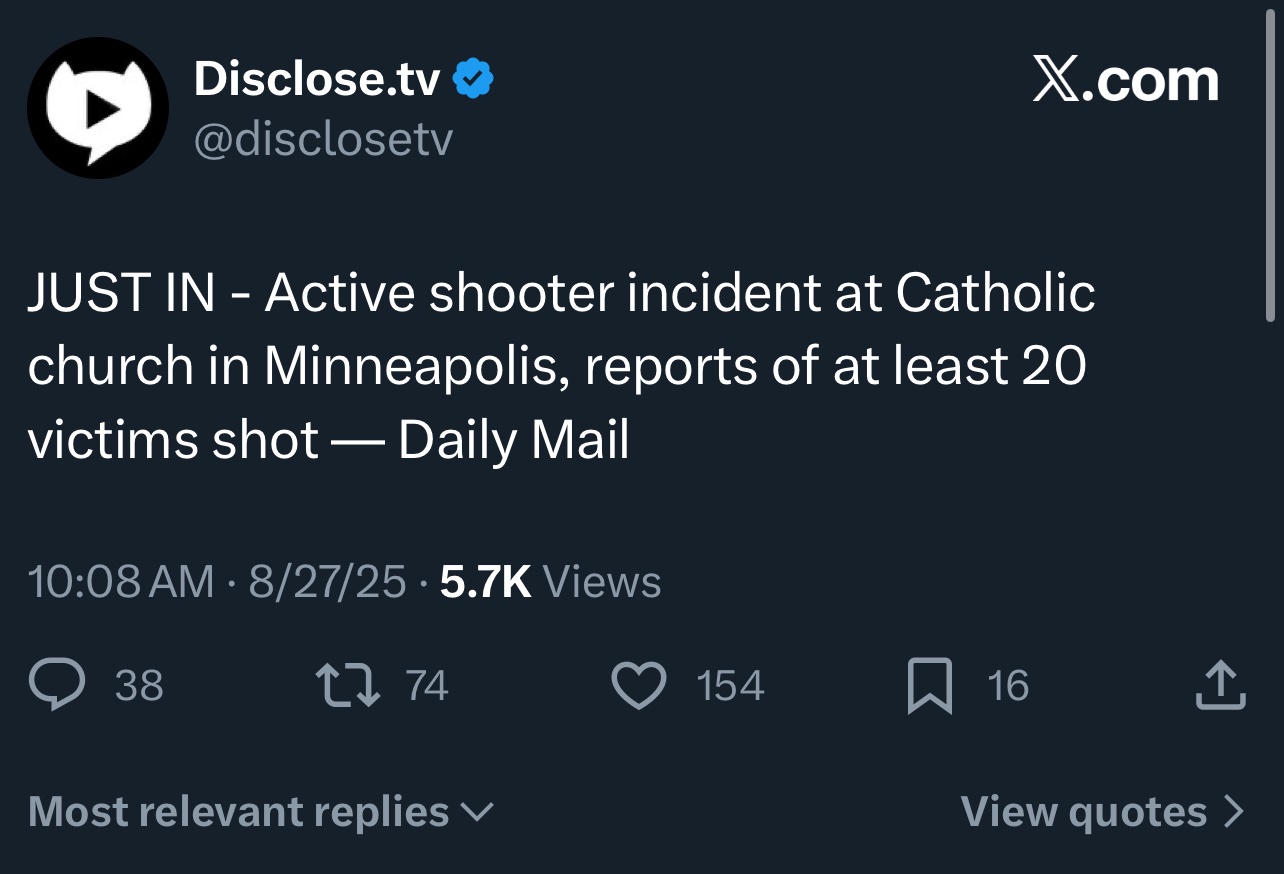View post analytics via 5.7K Views
Screen dimensions: 1284x874
(x=550, y=582)
